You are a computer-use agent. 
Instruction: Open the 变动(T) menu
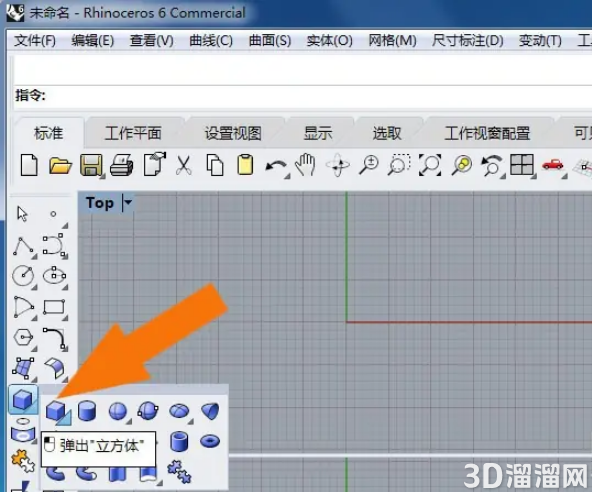pos(540,40)
